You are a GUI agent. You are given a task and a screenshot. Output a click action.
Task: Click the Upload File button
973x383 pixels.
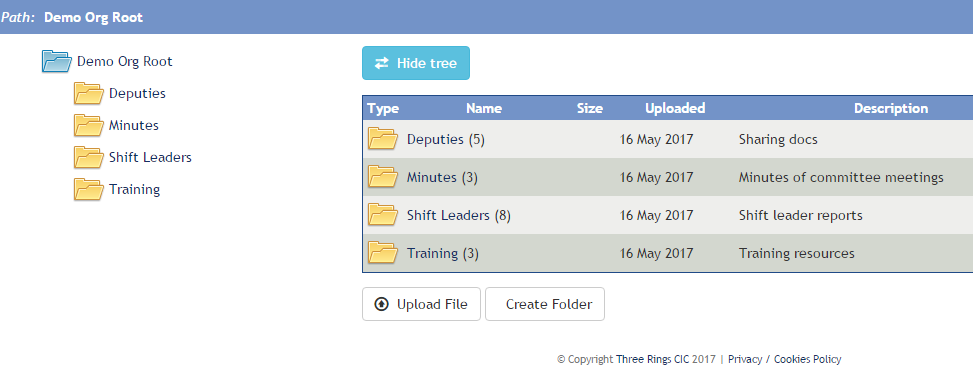421,304
